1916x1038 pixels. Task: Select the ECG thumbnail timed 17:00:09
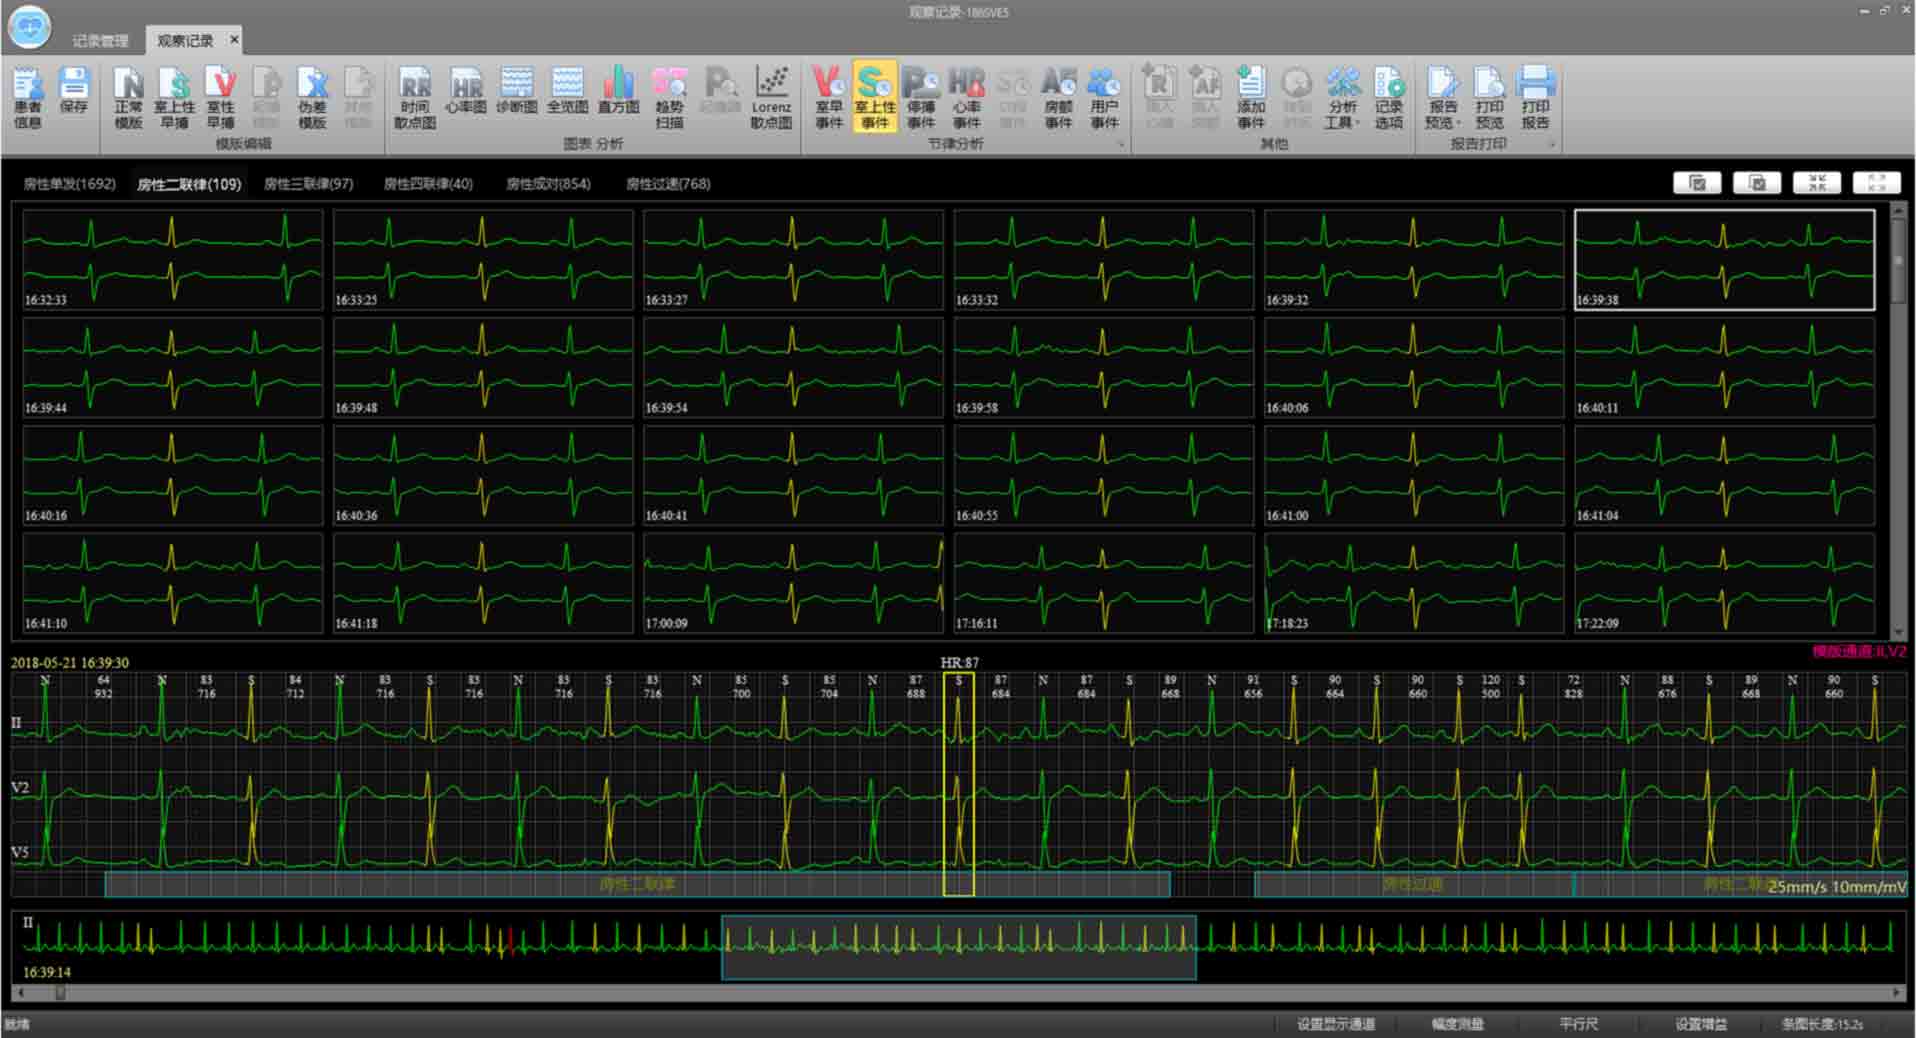click(x=793, y=583)
